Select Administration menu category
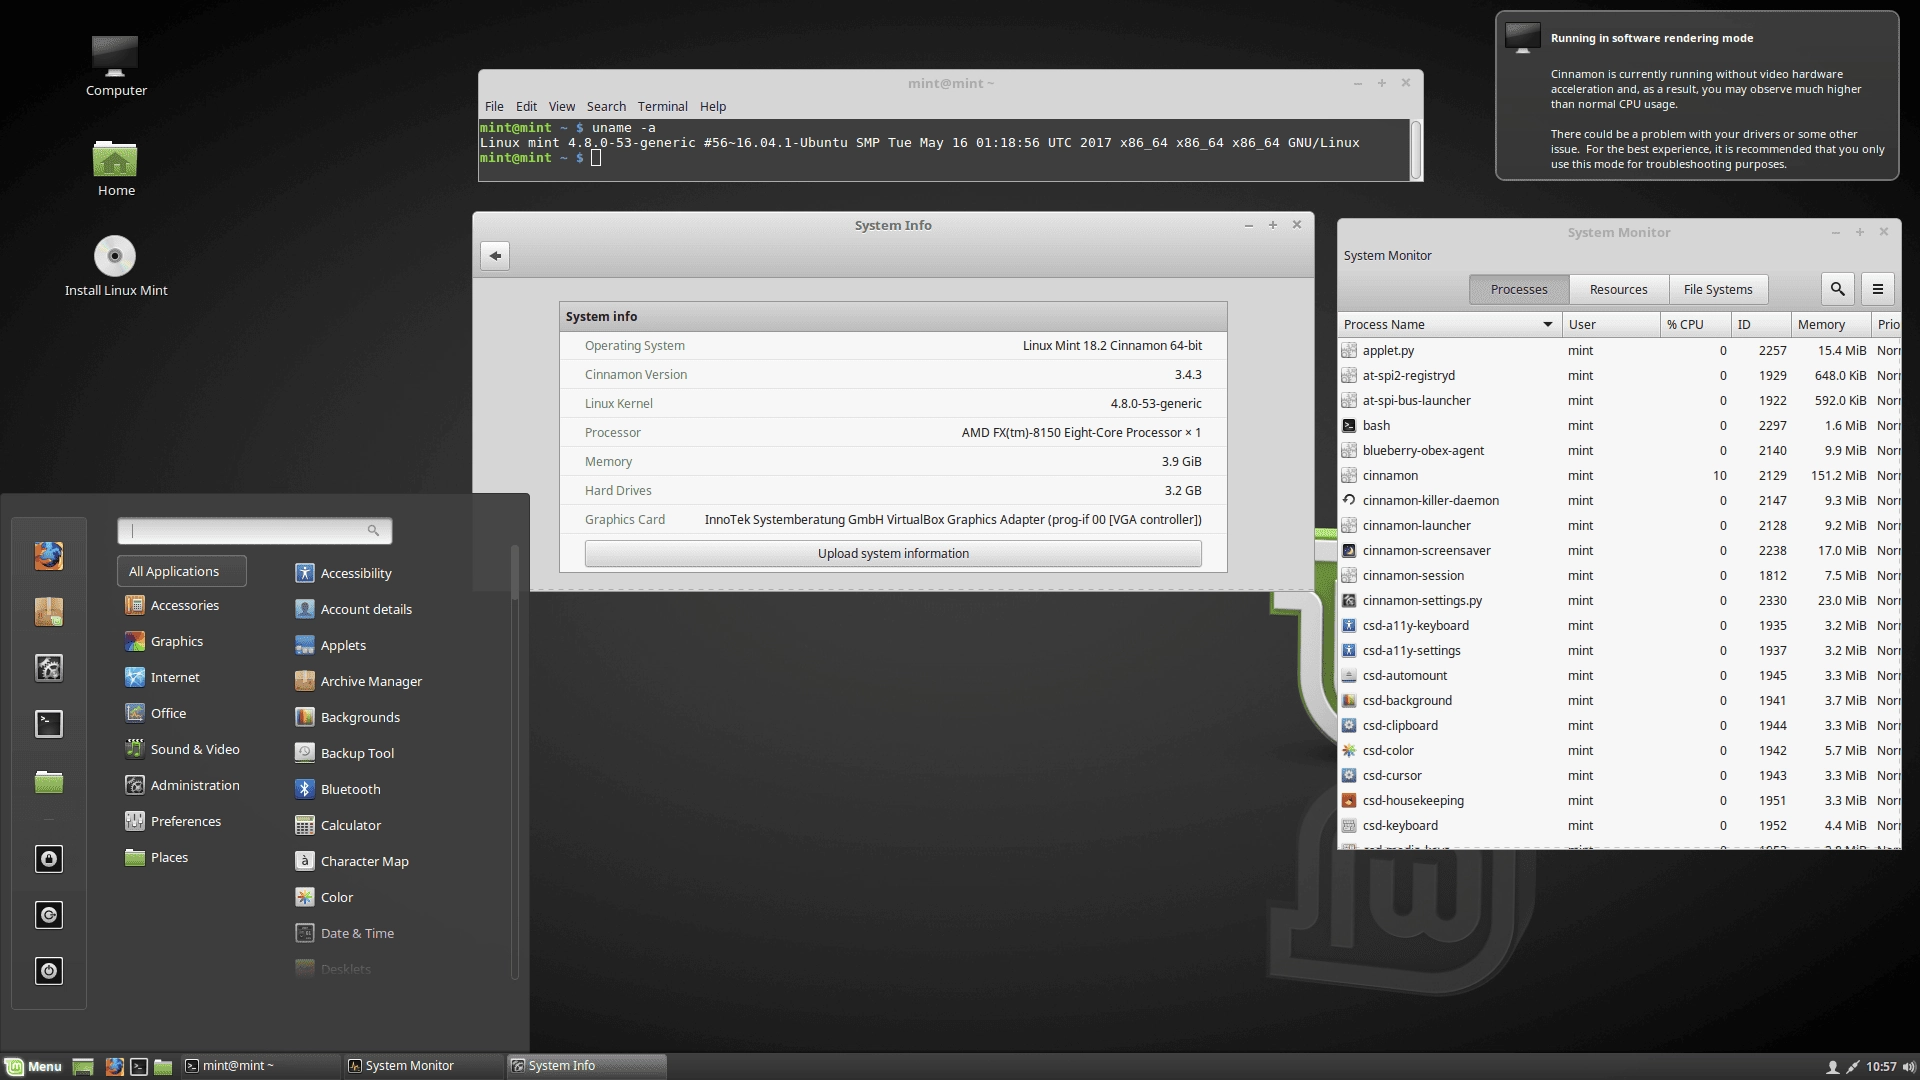The width and height of the screenshot is (1920, 1080). [x=182, y=785]
